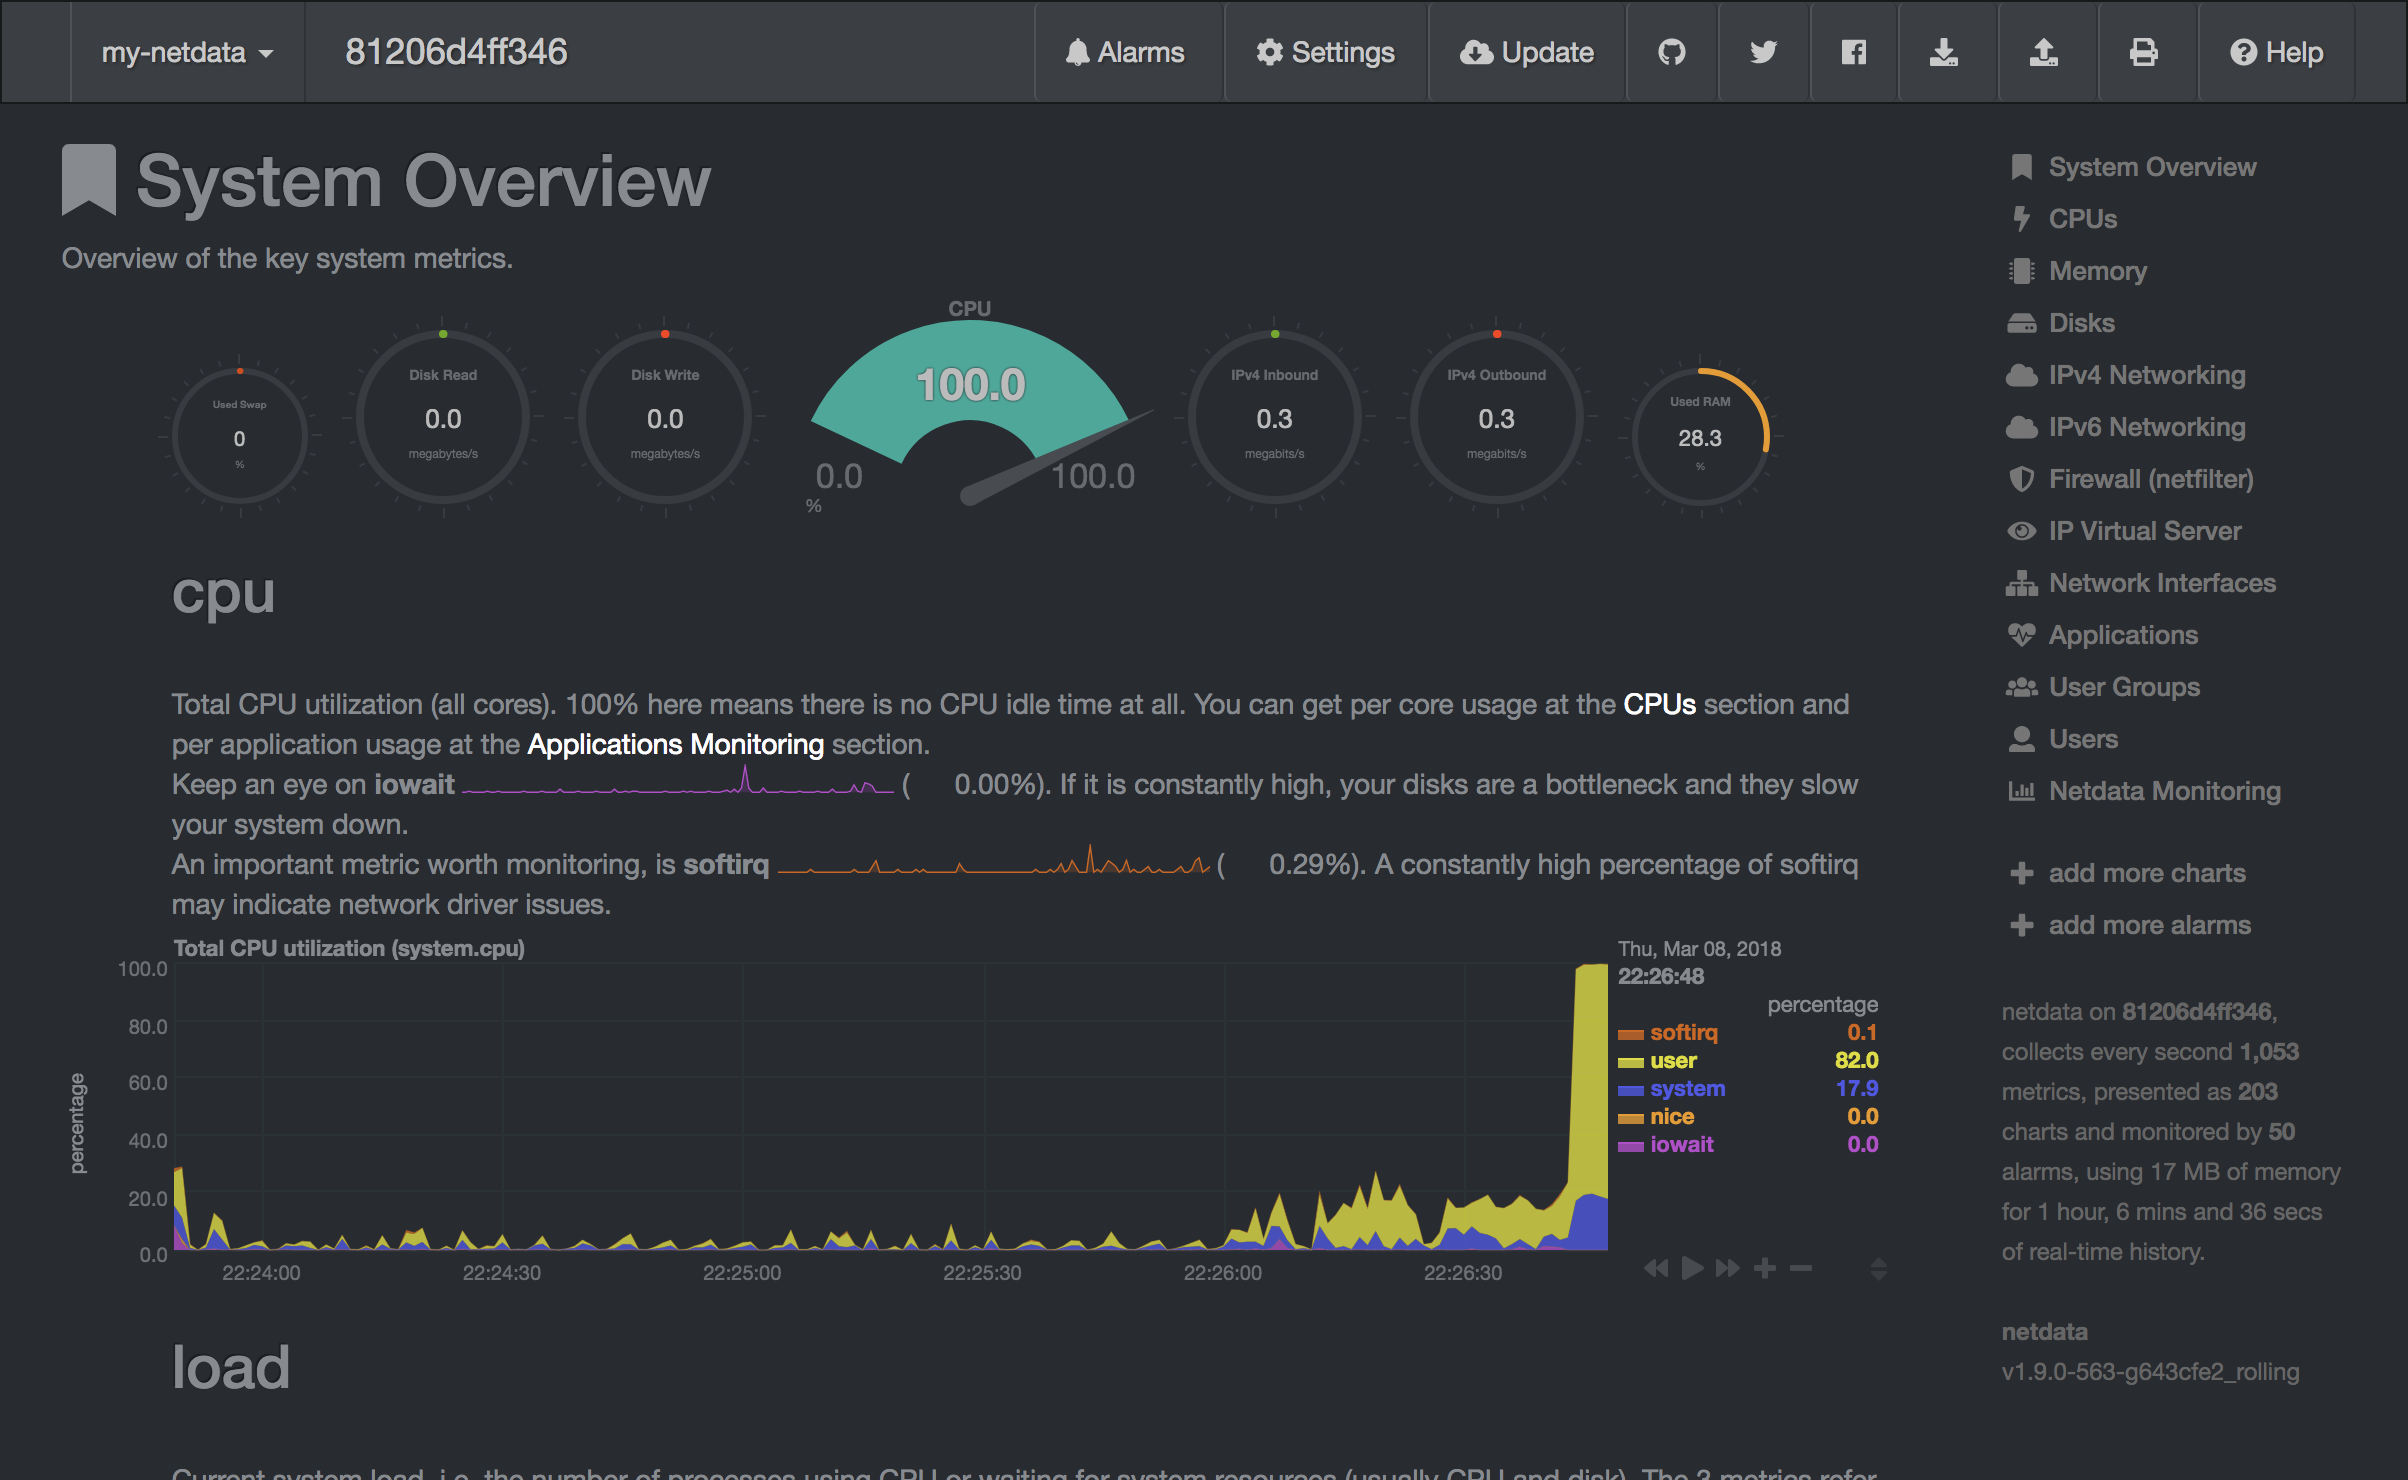The width and height of the screenshot is (2408, 1480).
Task: Expand add more charts in sidebar
Action: pos(2146,873)
